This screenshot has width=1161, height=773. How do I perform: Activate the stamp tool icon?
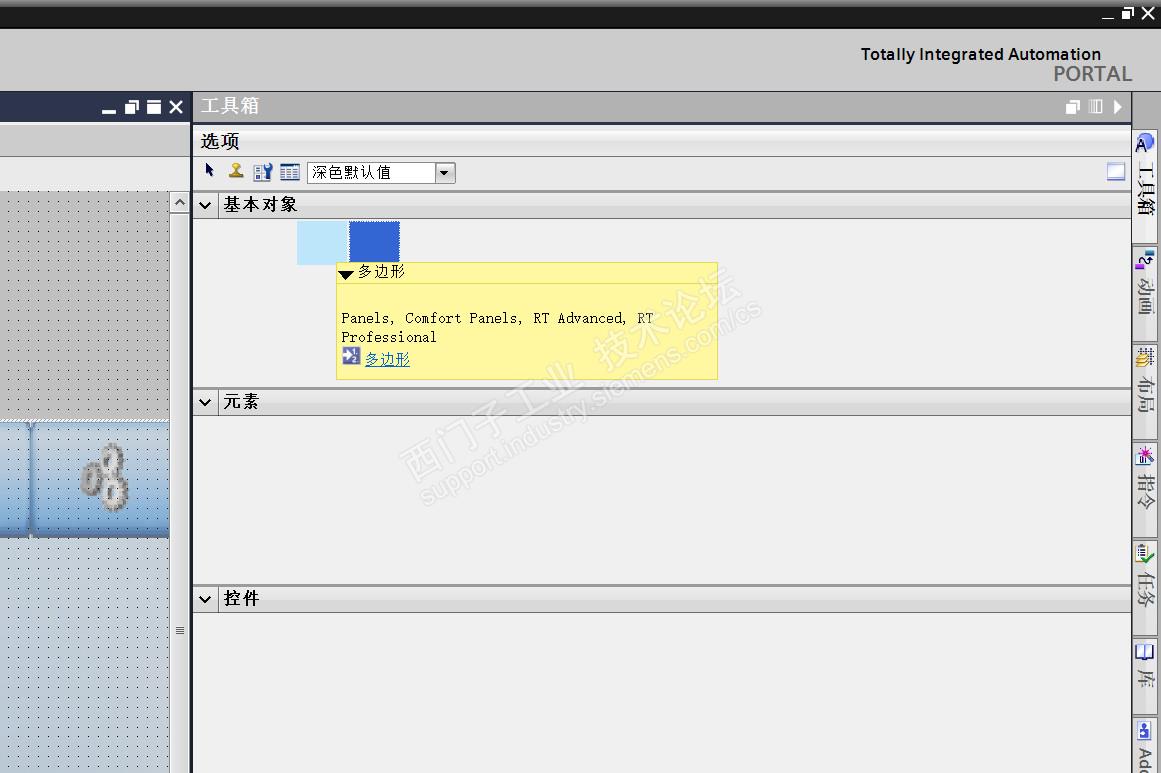coord(236,171)
